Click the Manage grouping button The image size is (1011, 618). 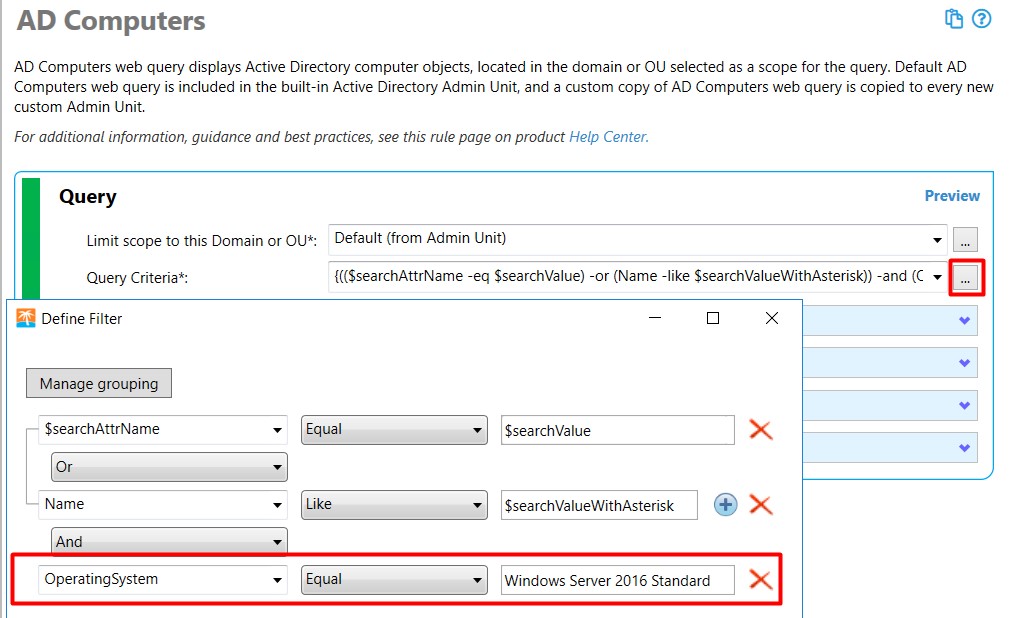pyautogui.click(x=99, y=383)
